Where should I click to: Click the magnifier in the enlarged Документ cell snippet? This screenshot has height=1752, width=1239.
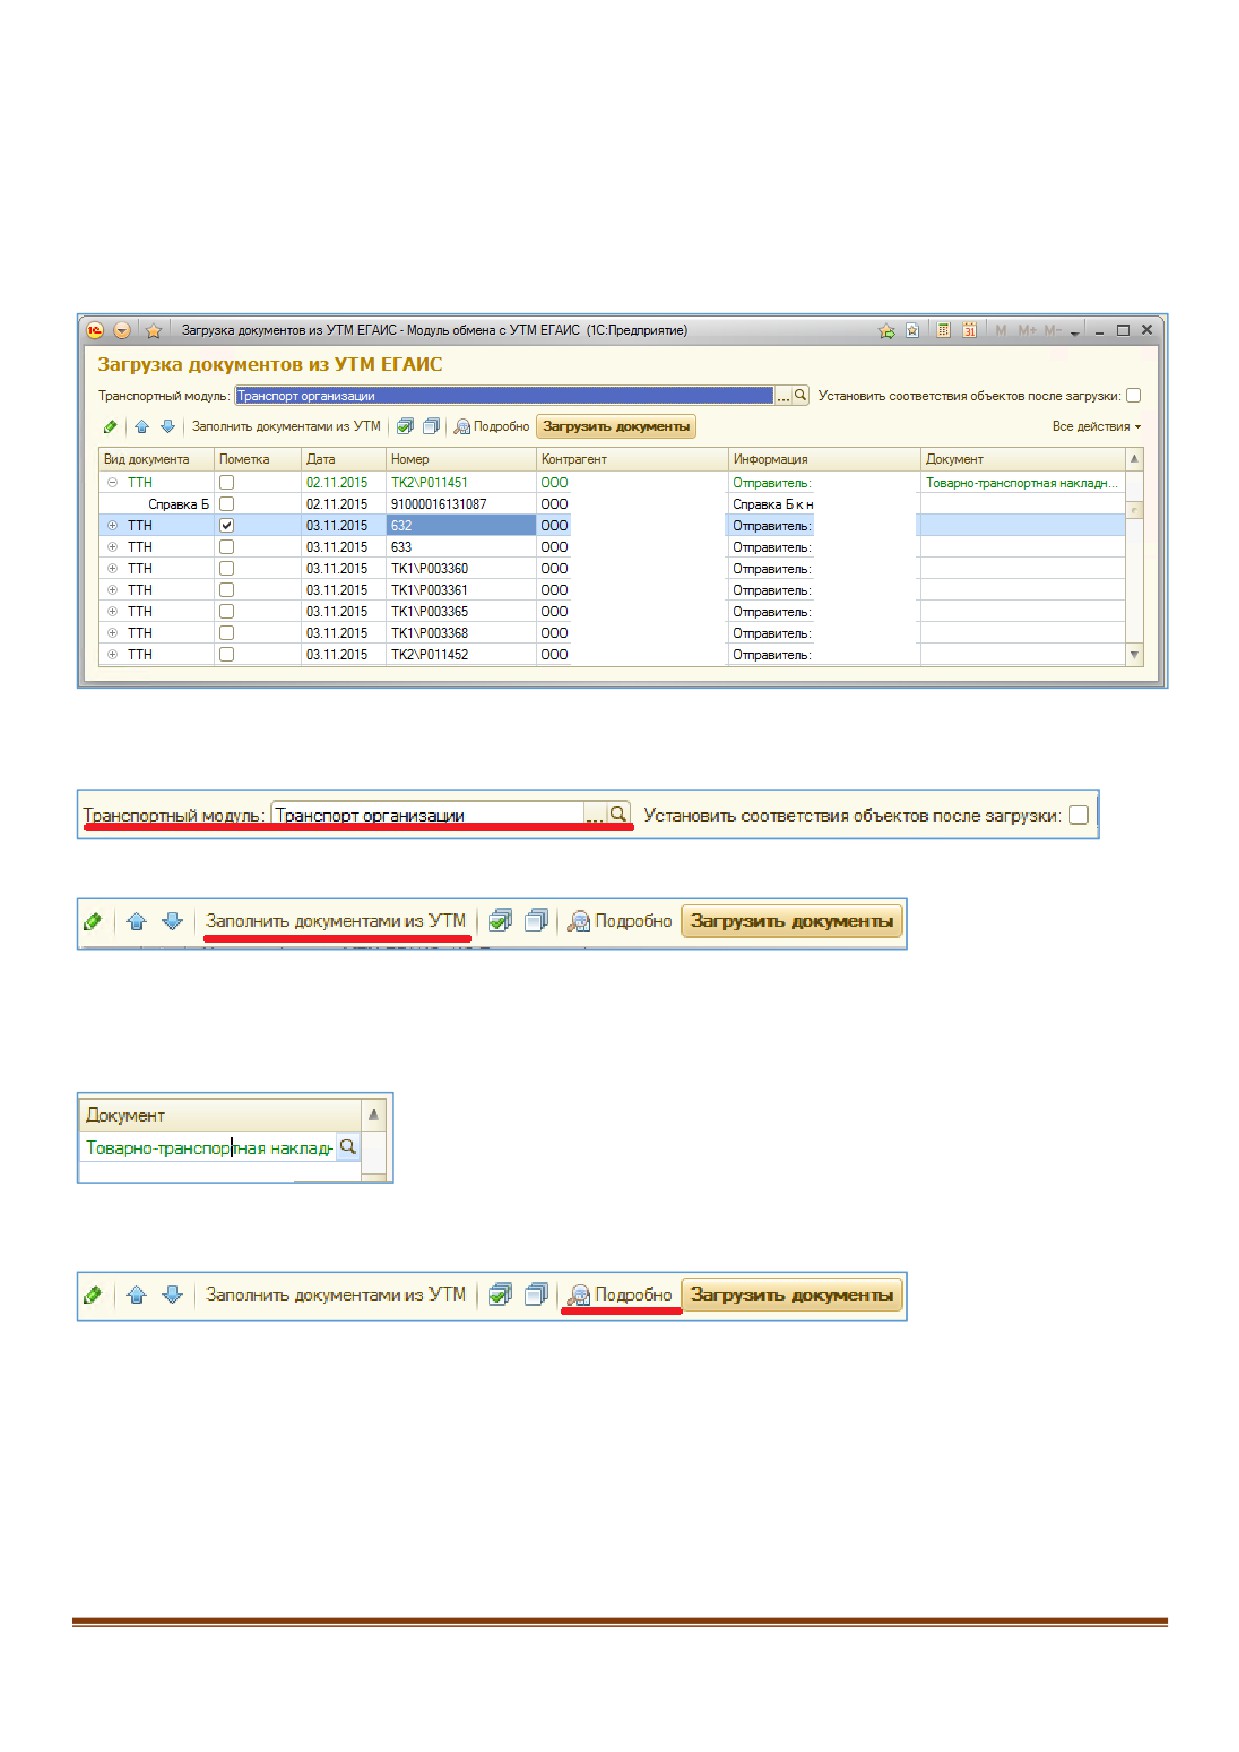(347, 1147)
